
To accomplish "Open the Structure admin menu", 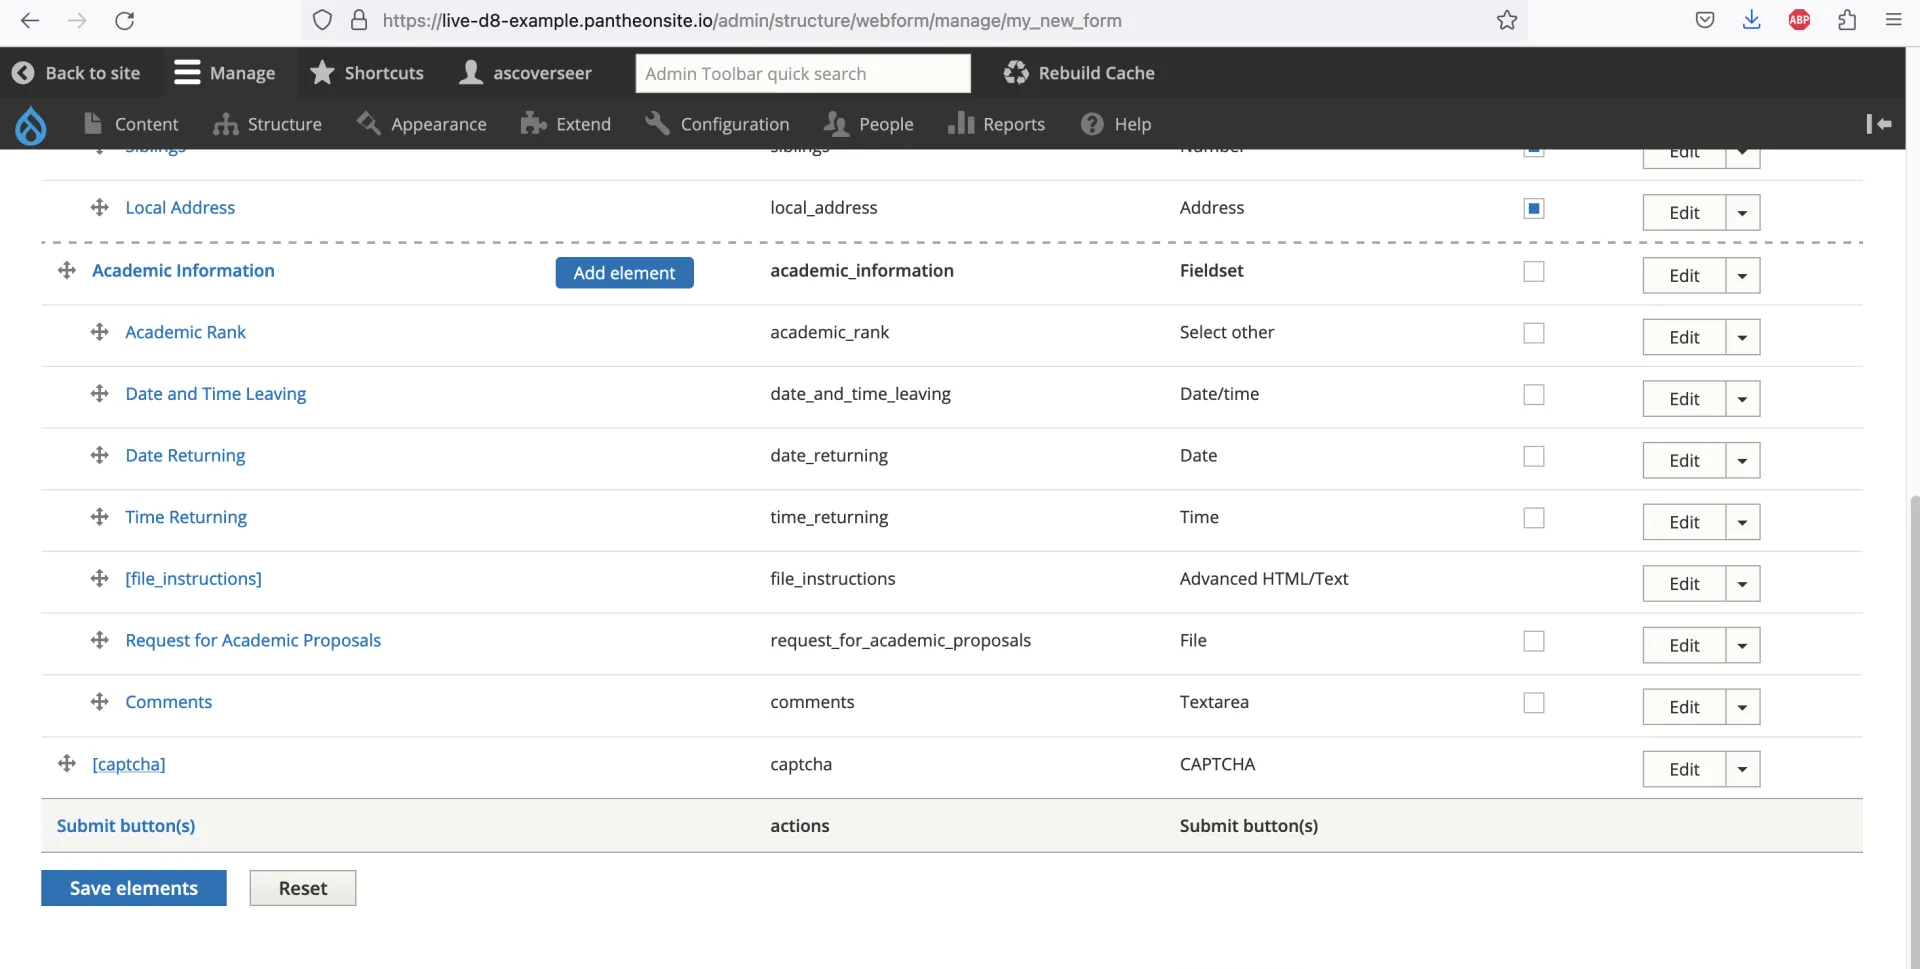I will click(x=267, y=124).
